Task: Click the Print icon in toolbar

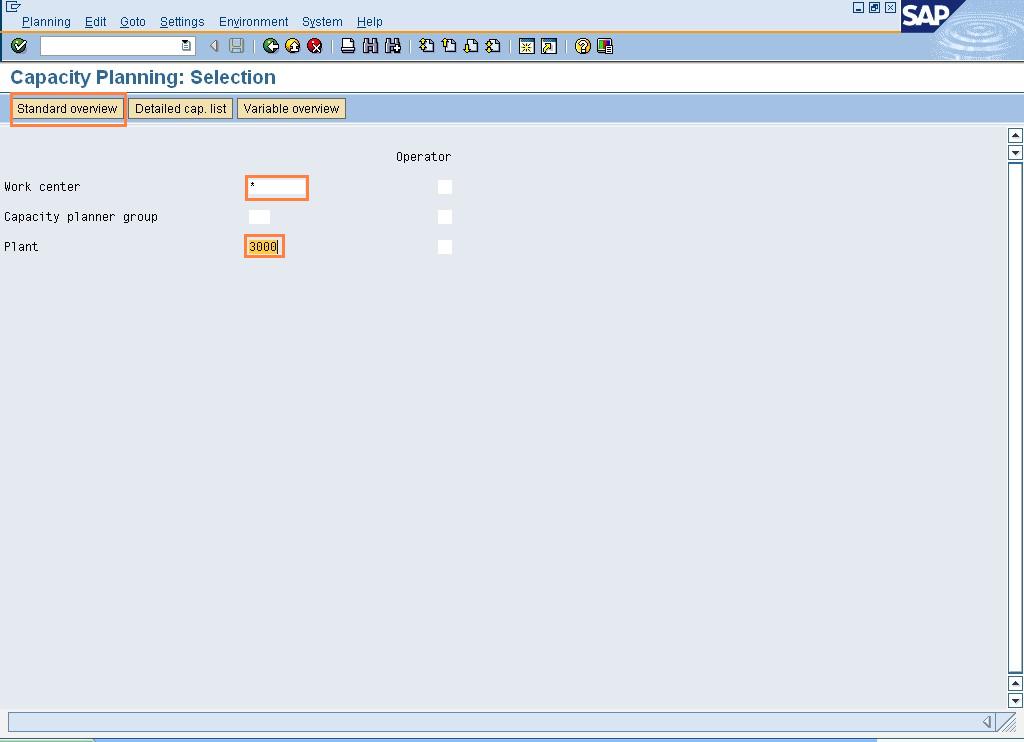Action: [x=348, y=46]
